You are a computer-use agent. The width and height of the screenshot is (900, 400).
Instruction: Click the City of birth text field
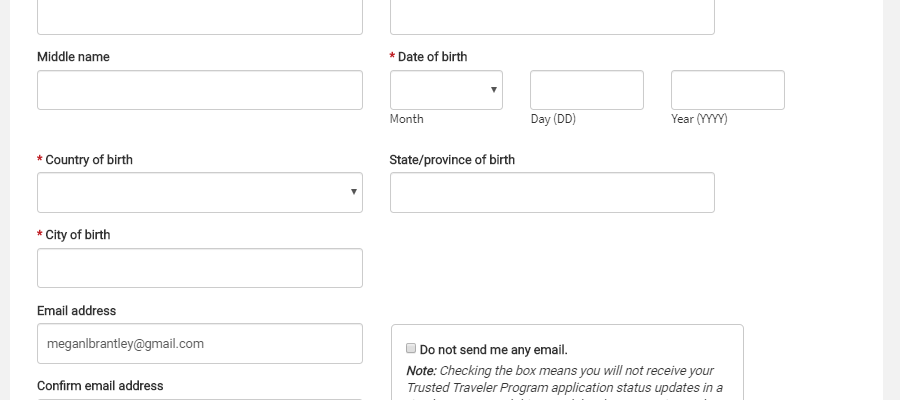[x=200, y=268]
